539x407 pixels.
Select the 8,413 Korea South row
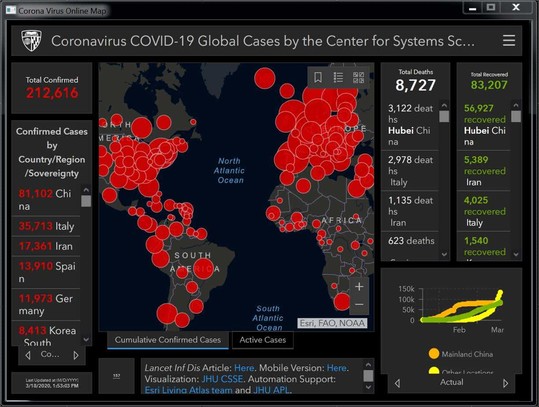coord(46,333)
